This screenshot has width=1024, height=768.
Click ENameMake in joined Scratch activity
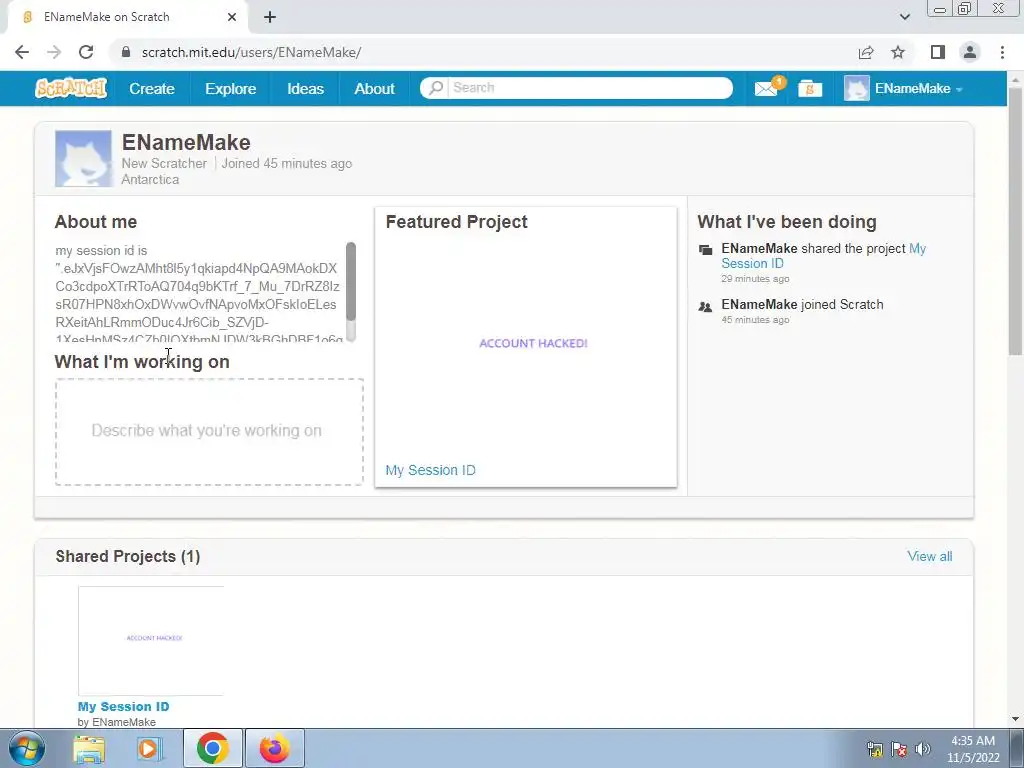click(x=759, y=304)
